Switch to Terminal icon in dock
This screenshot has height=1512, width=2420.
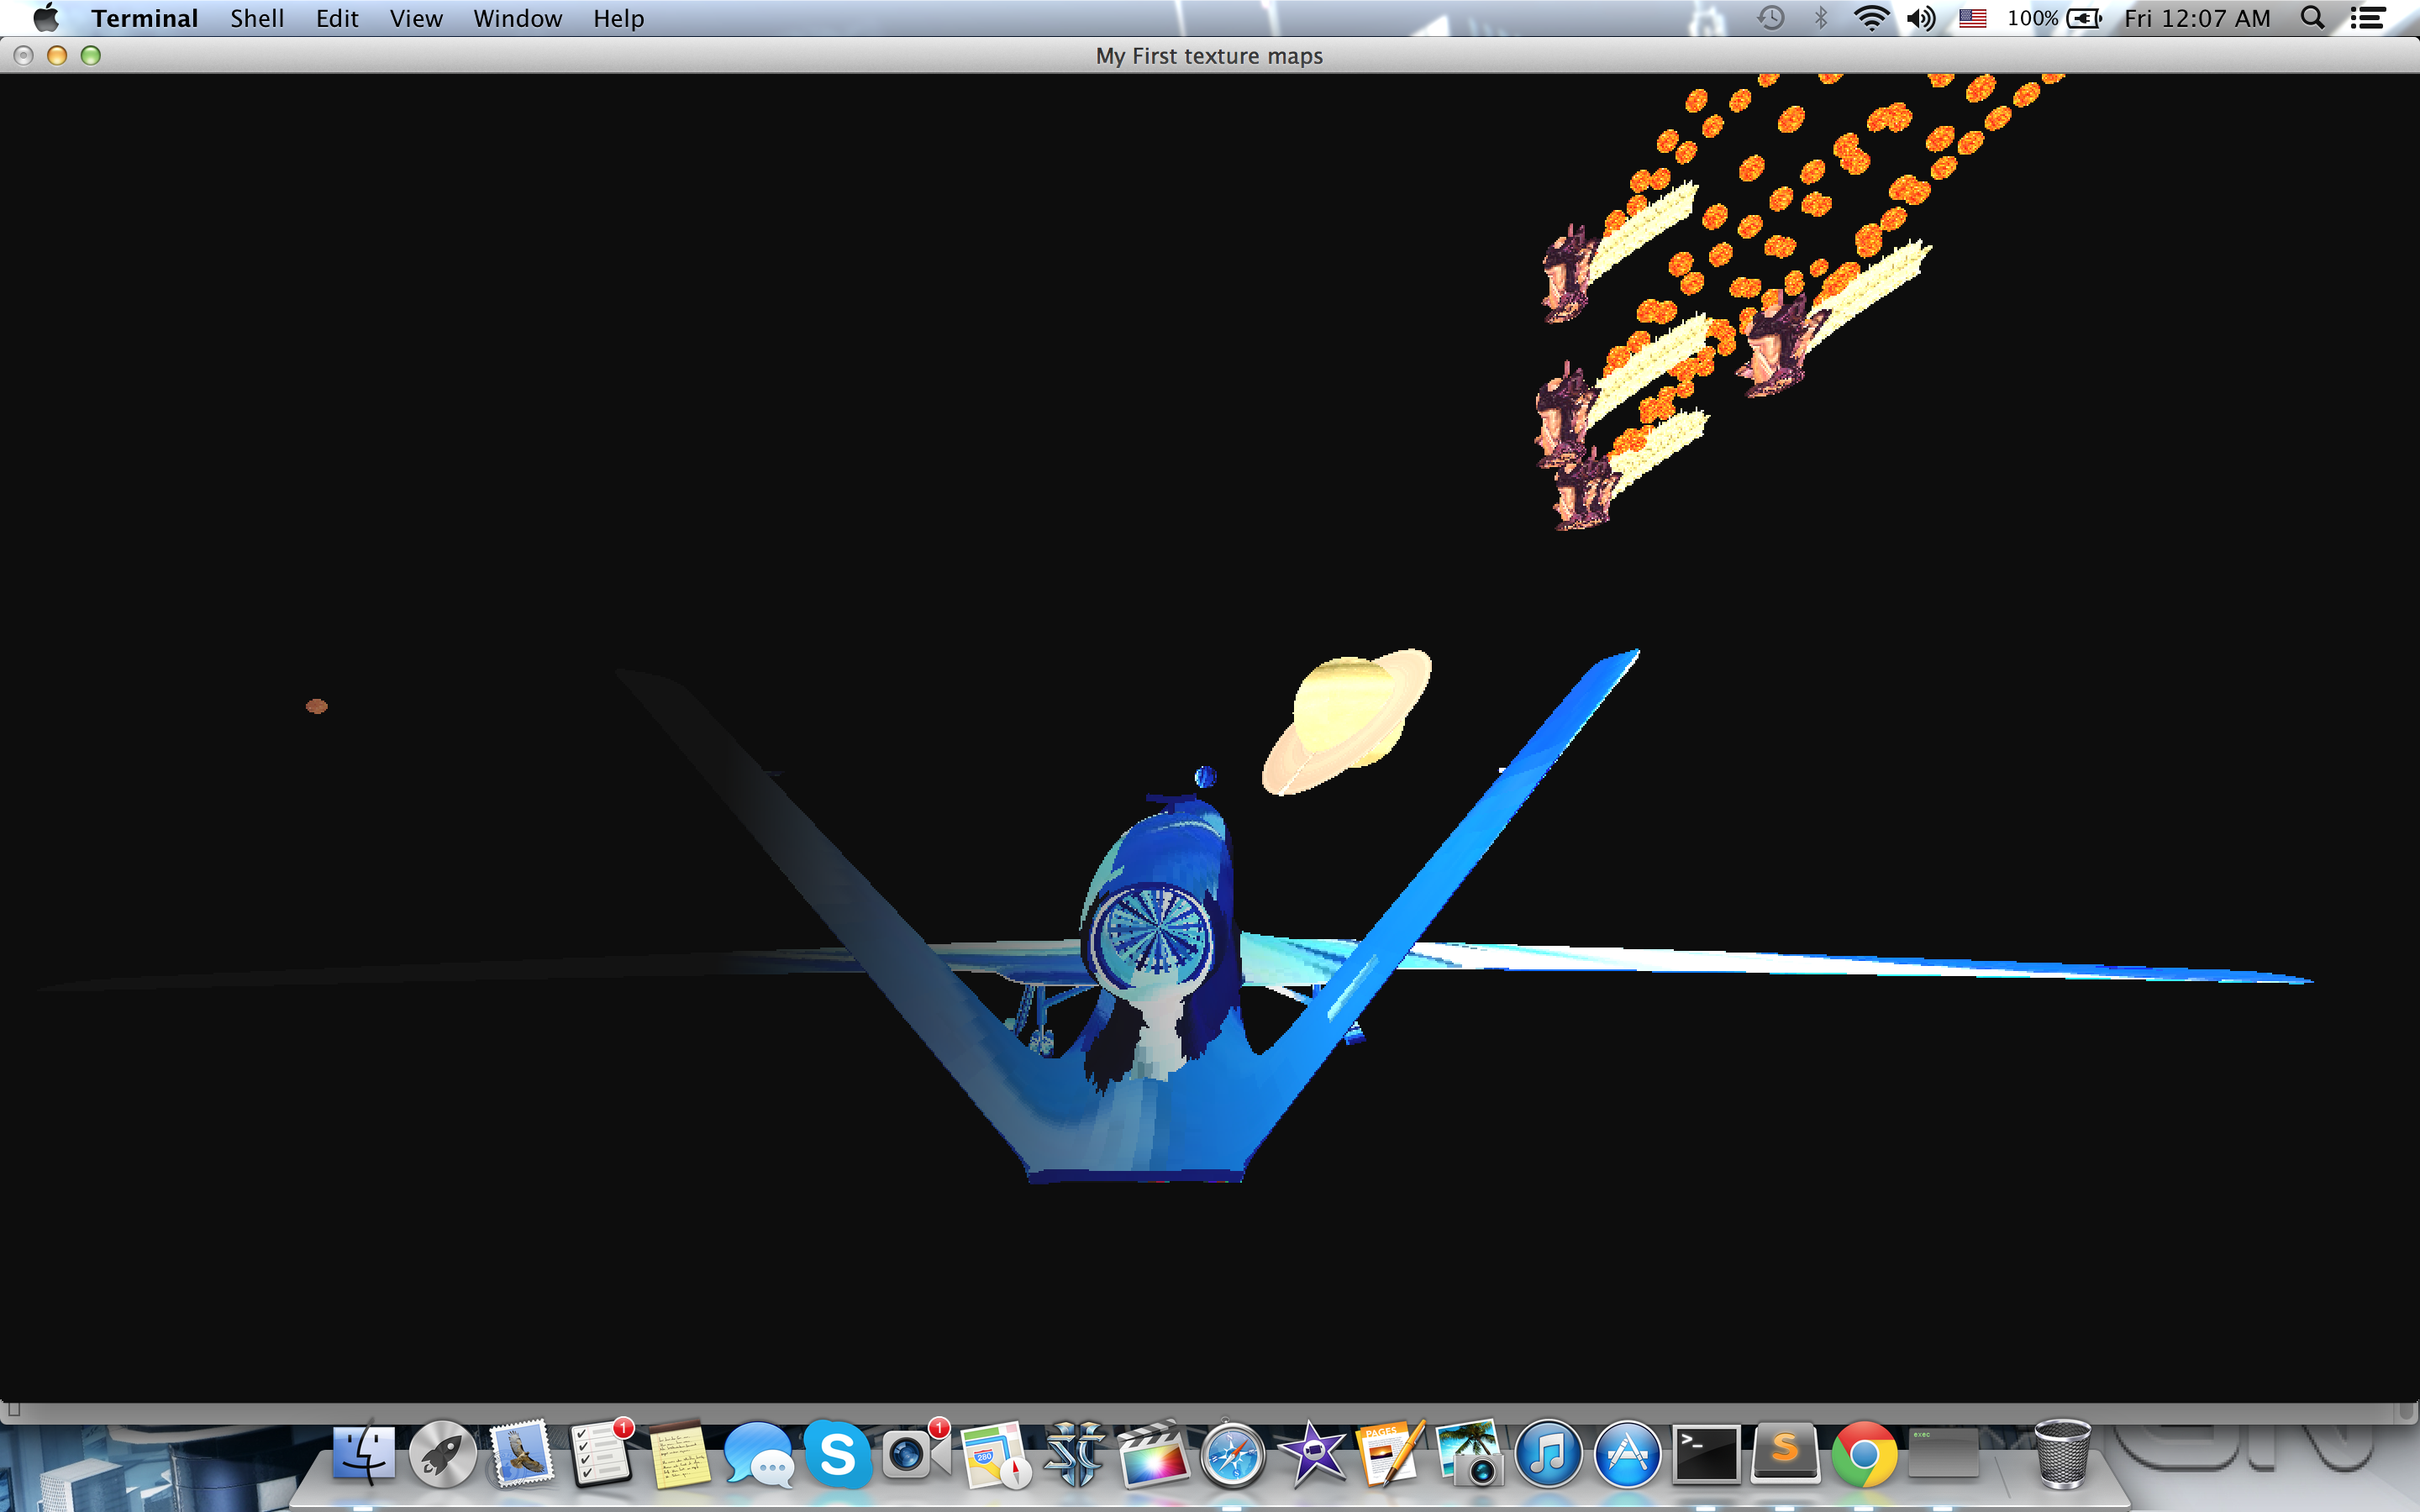click(1706, 1454)
